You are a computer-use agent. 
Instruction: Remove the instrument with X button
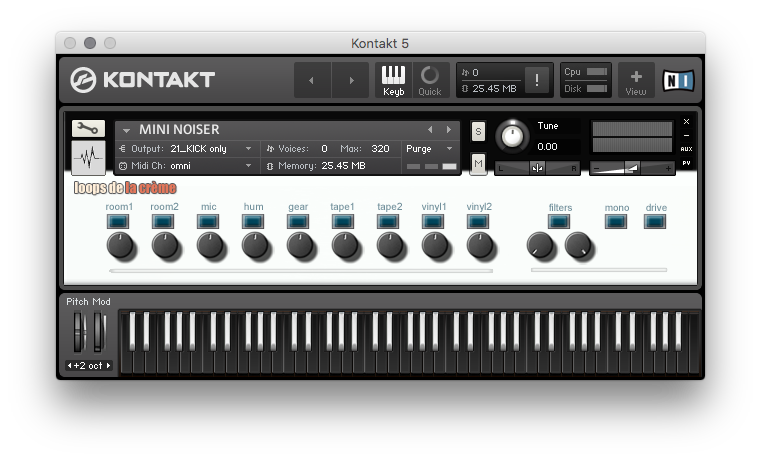point(686,121)
